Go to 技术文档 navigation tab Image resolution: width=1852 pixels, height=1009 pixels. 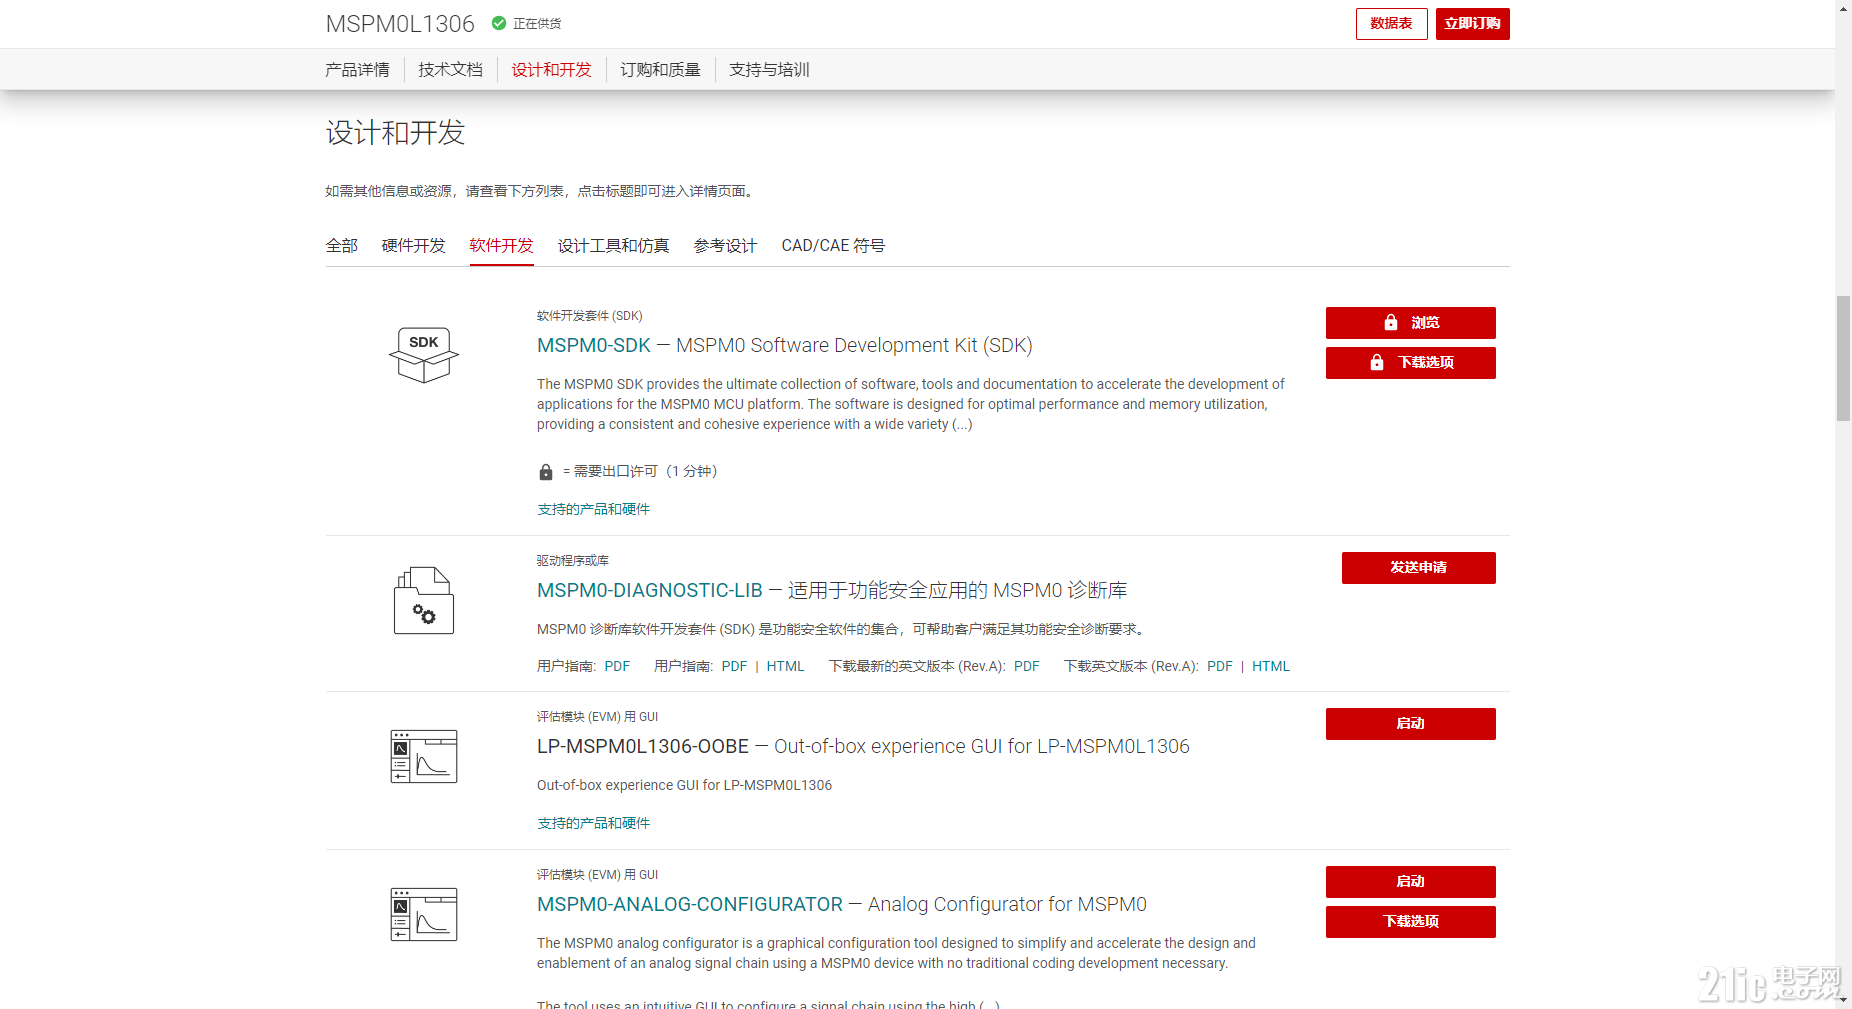(x=450, y=70)
